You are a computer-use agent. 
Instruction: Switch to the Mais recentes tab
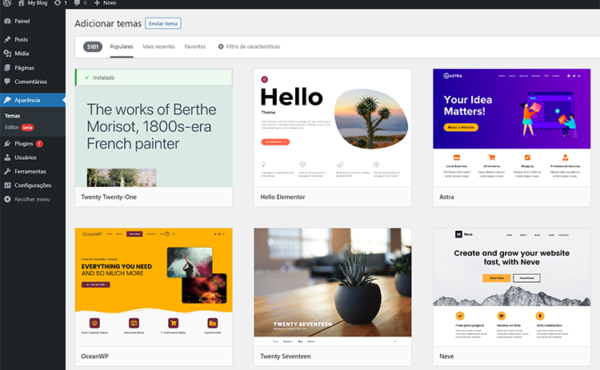coord(159,47)
